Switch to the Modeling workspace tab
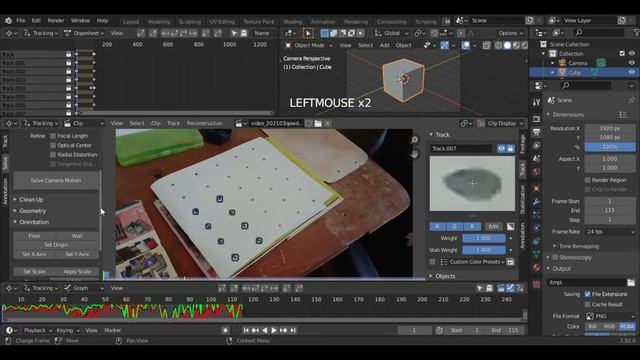Screen dimensions: 640x360 (x=159, y=22)
